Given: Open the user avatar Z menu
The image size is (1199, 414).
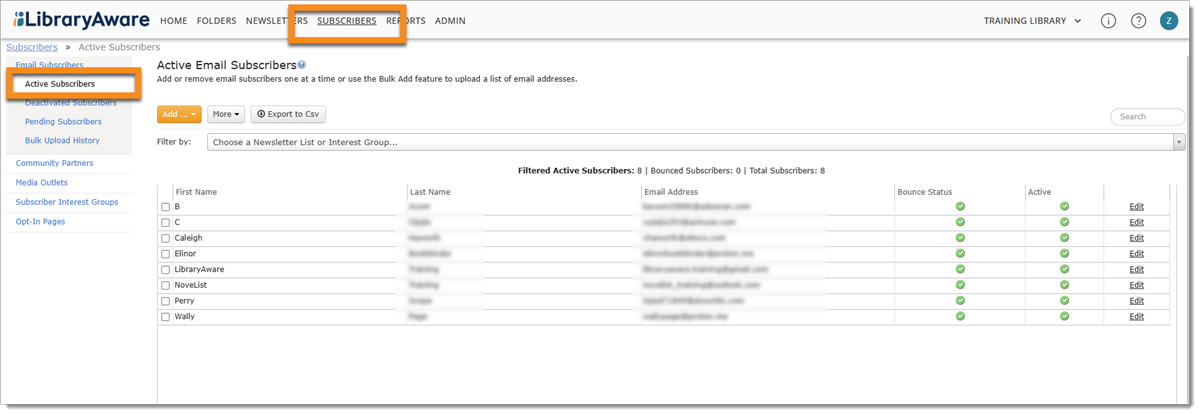Looking at the screenshot, I should click(x=1168, y=21).
